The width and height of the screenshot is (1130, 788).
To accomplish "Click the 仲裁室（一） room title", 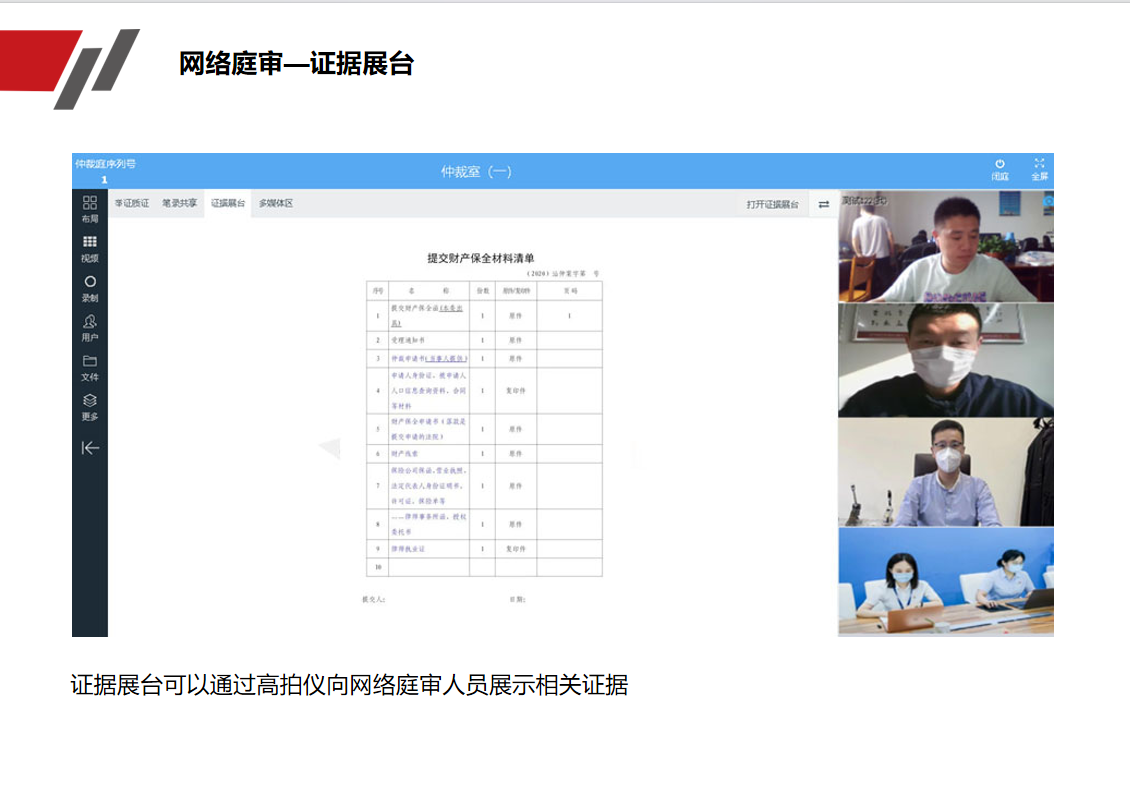I will pos(476,172).
